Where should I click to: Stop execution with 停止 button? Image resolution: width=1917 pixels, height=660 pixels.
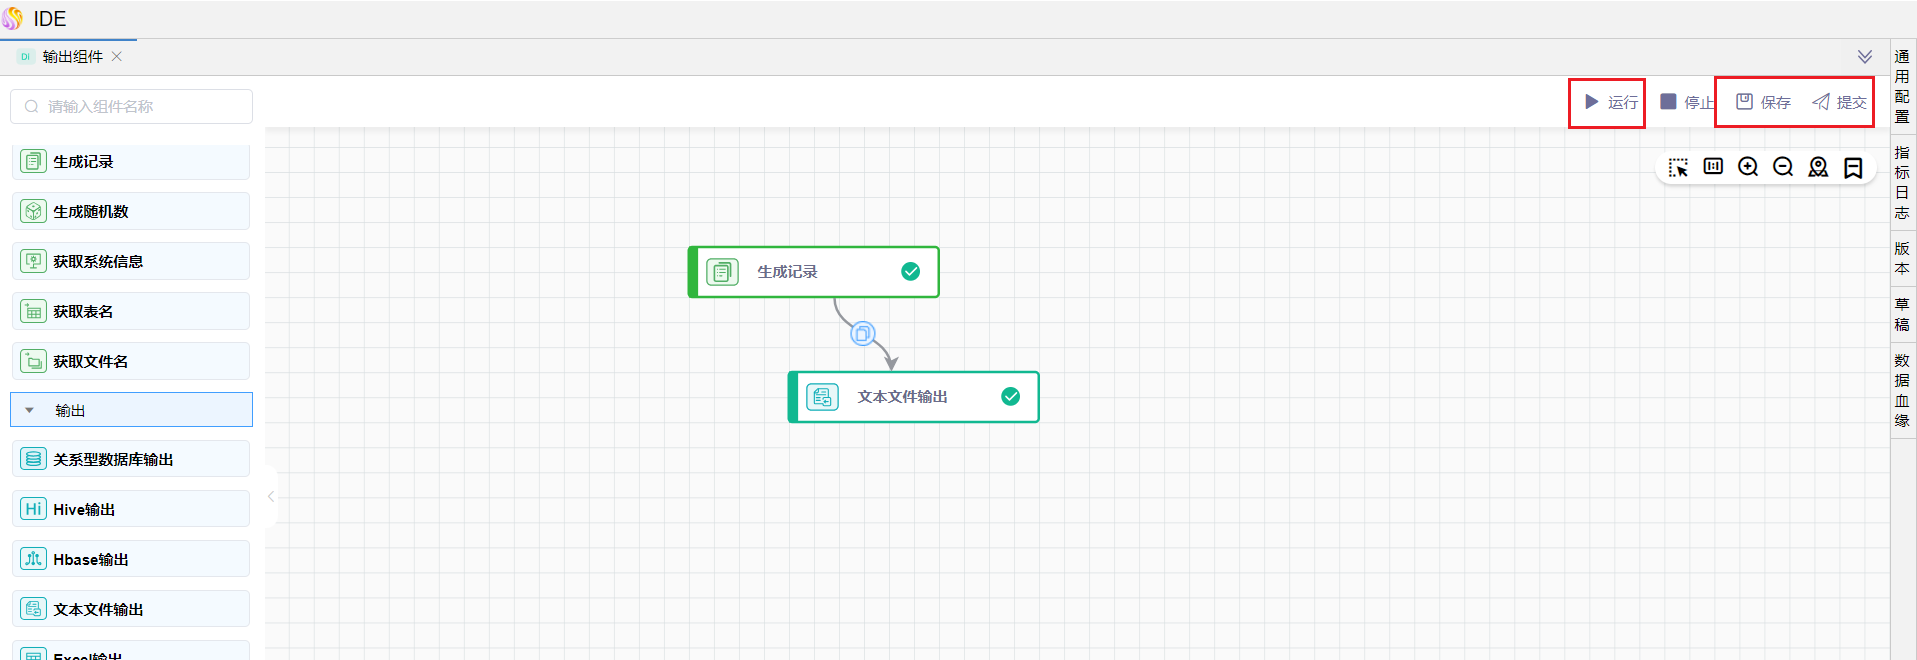pyautogui.click(x=1686, y=102)
